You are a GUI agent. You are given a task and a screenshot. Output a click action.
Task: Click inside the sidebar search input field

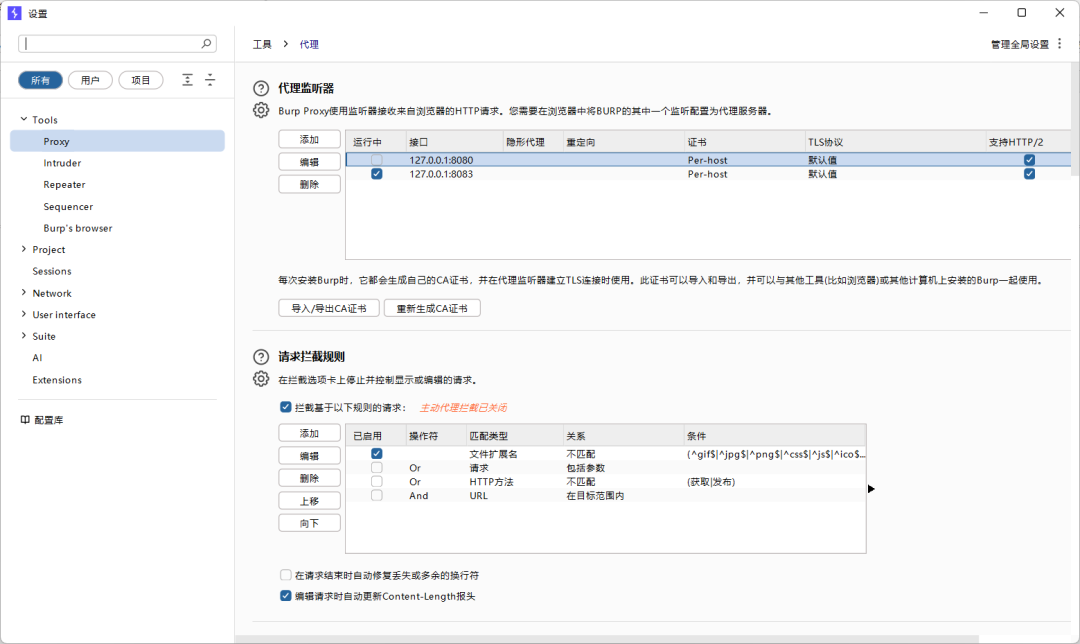110,43
